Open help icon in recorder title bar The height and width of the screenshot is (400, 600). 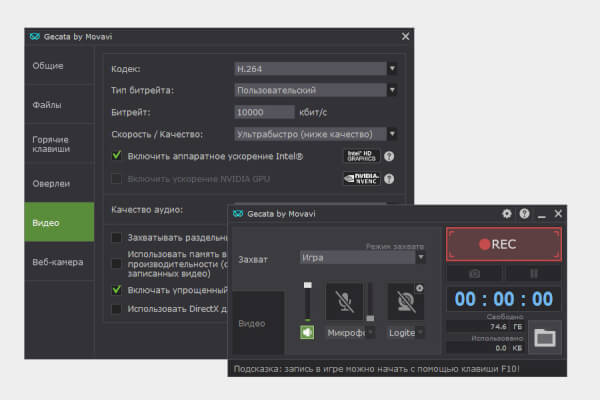[525, 214]
